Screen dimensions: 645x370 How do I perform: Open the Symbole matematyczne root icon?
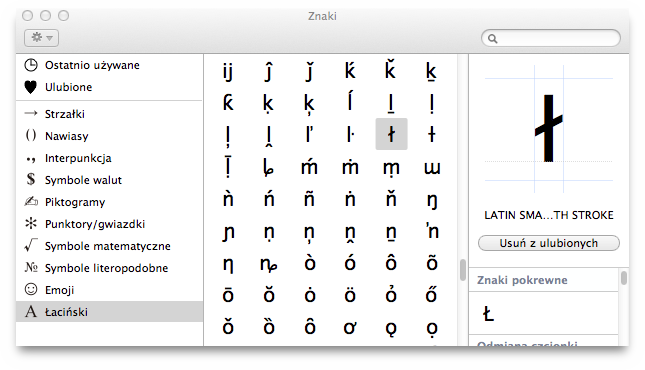click(x=31, y=245)
